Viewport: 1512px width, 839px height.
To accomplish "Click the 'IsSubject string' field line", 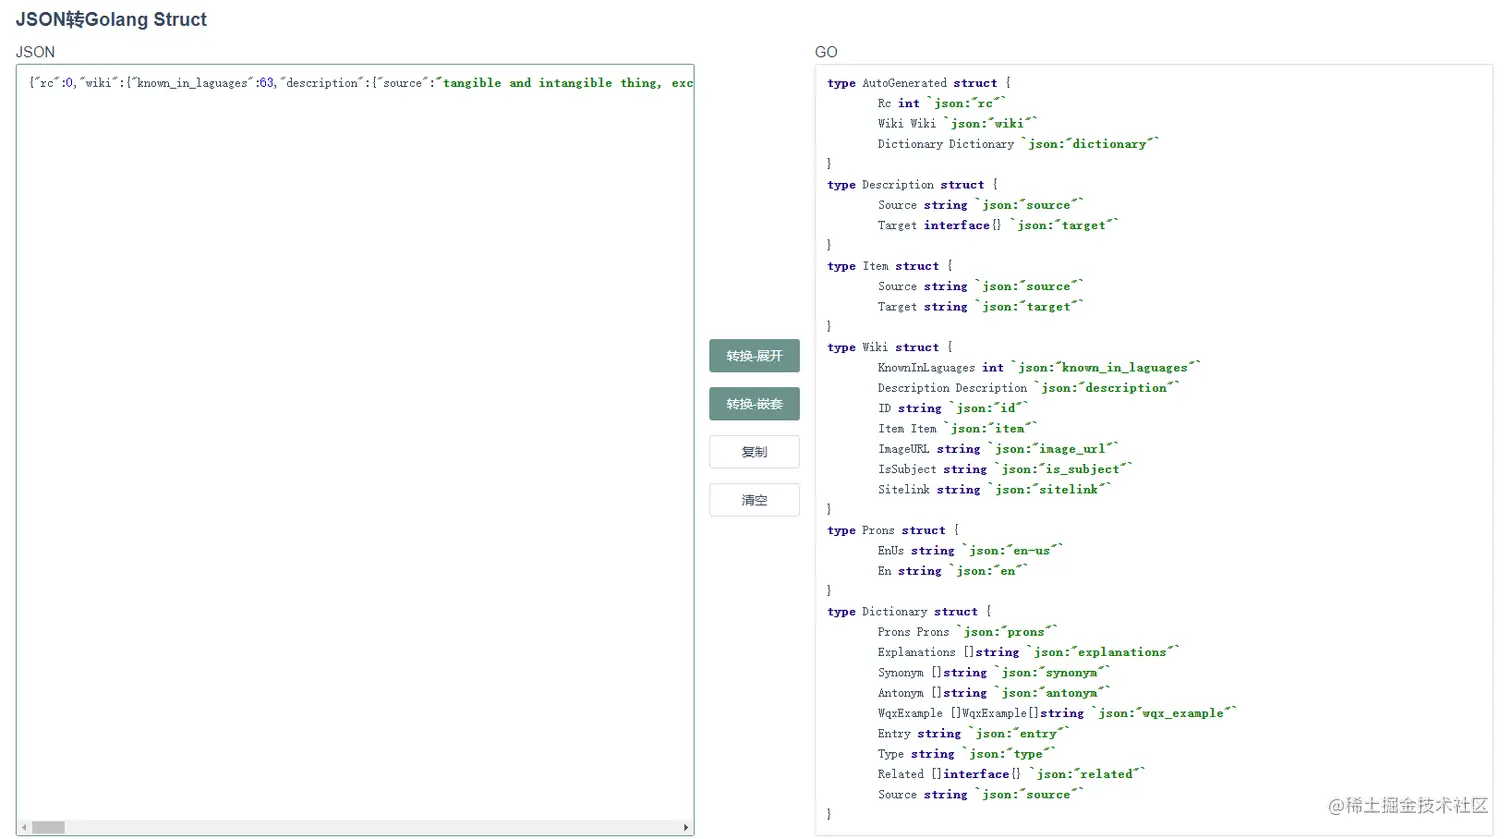I will (x=1005, y=469).
